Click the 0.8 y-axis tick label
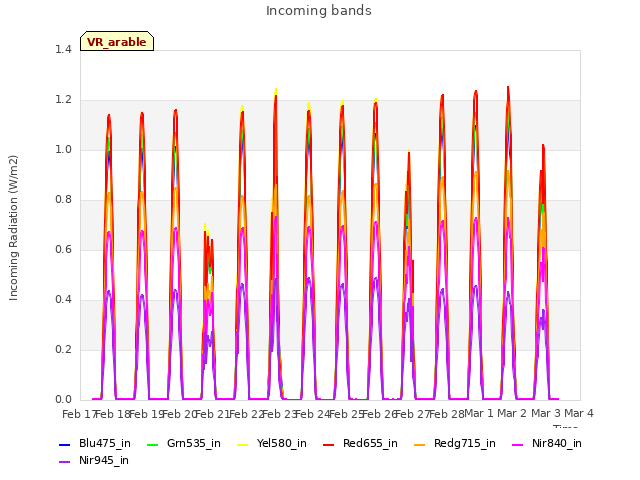 pyautogui.click(x=63, y=200)
